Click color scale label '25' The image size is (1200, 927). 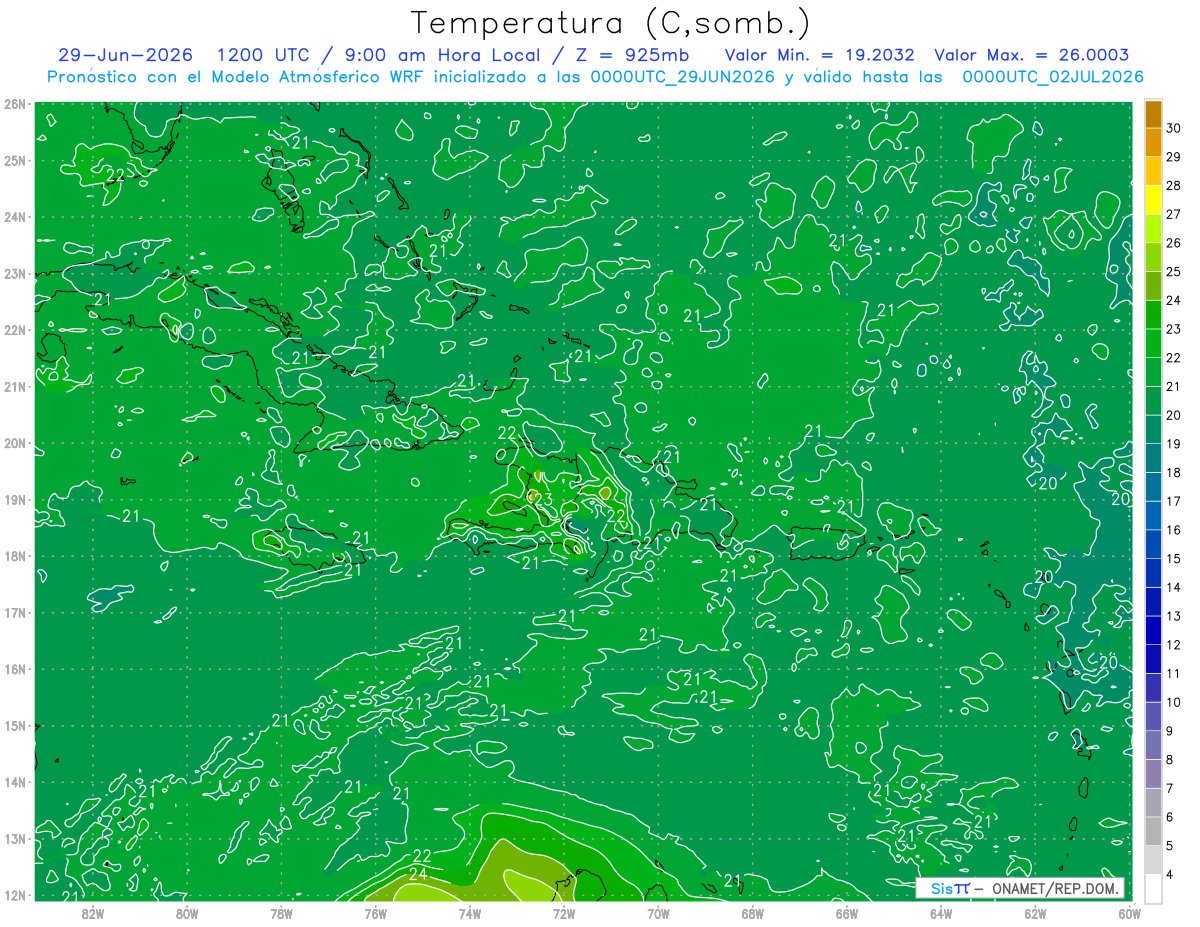[1174, 272]
